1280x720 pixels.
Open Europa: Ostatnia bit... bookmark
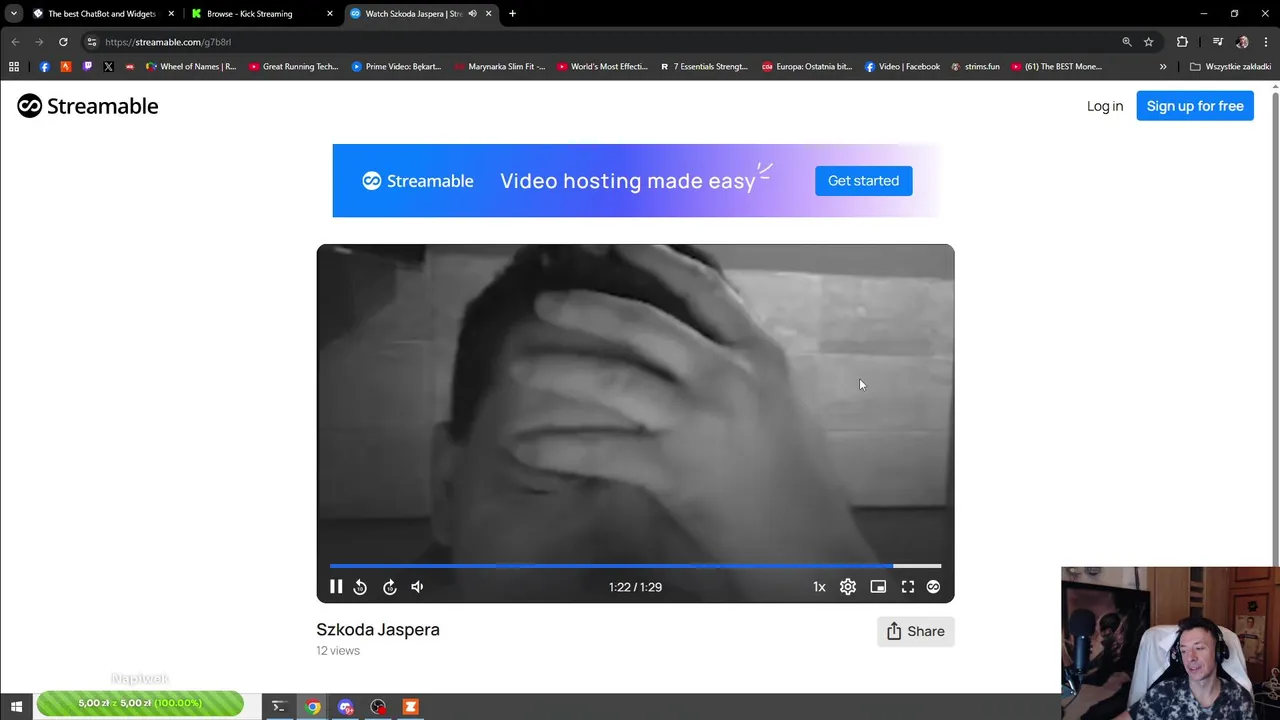807,67
